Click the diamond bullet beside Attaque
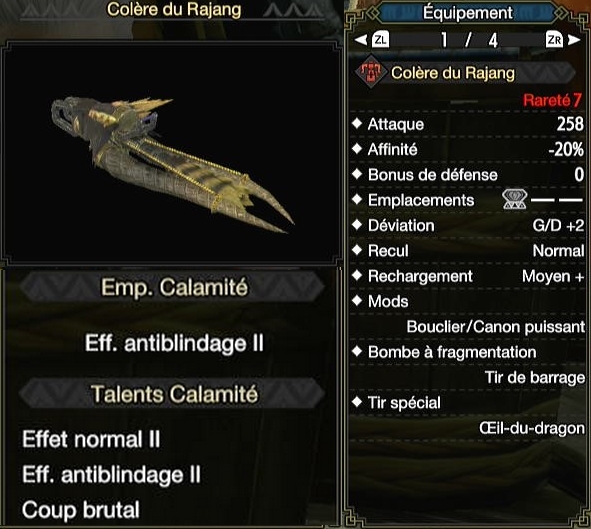The image size is (591, 529). [357, 124]
